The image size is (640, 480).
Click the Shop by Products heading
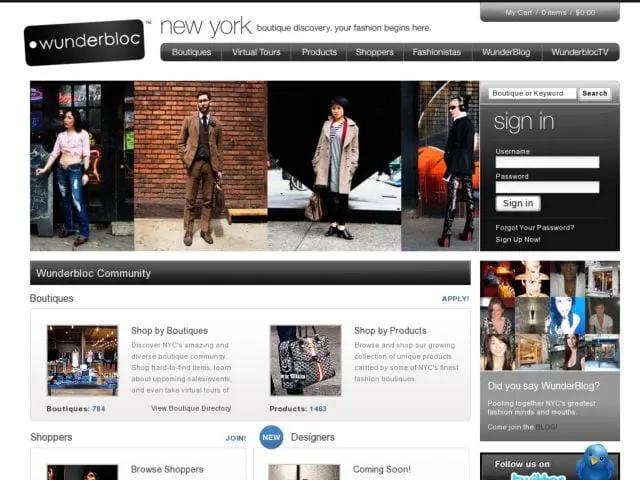(390, 331)
